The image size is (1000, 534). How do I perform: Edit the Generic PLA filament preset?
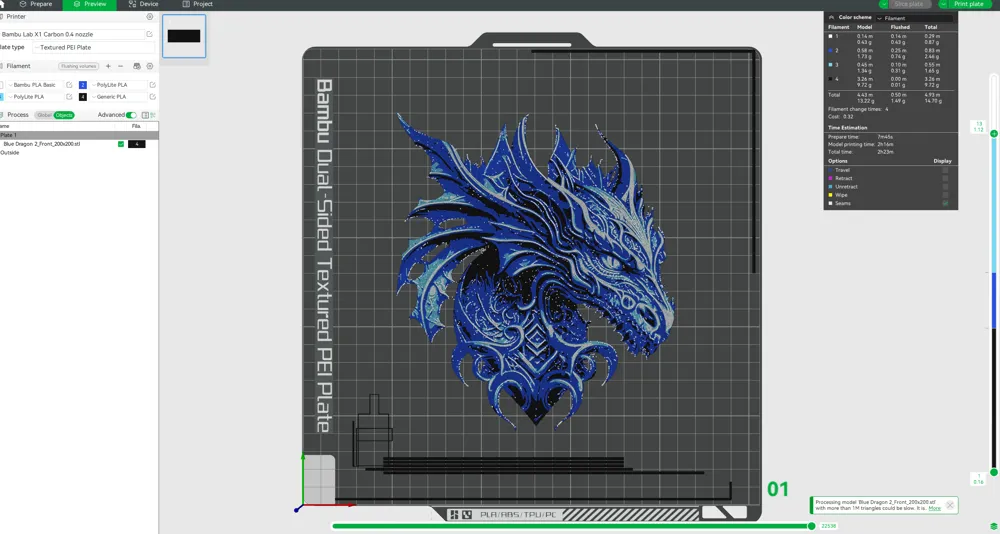152,97
